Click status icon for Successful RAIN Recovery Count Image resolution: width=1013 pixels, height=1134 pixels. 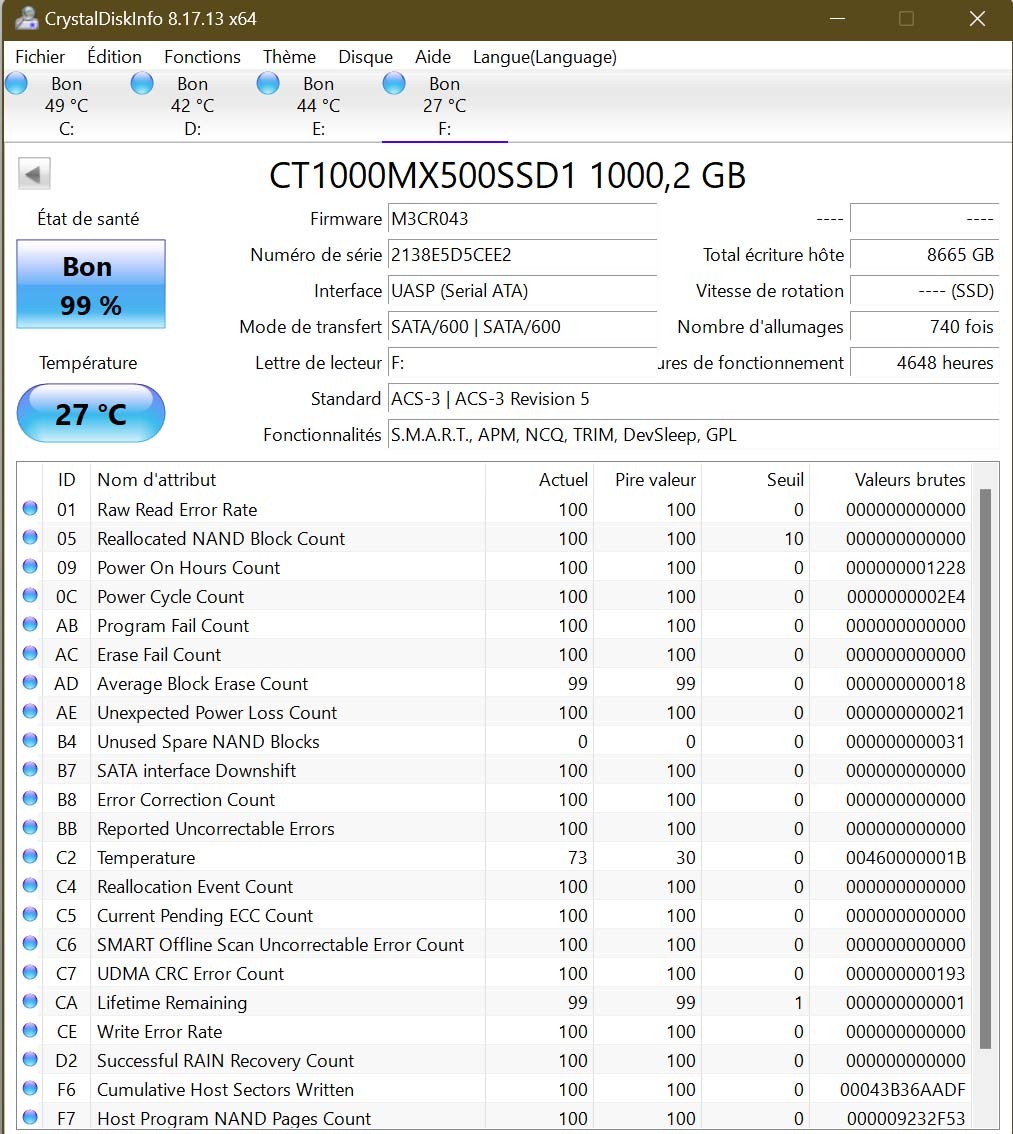click(x=30, y=1059)
